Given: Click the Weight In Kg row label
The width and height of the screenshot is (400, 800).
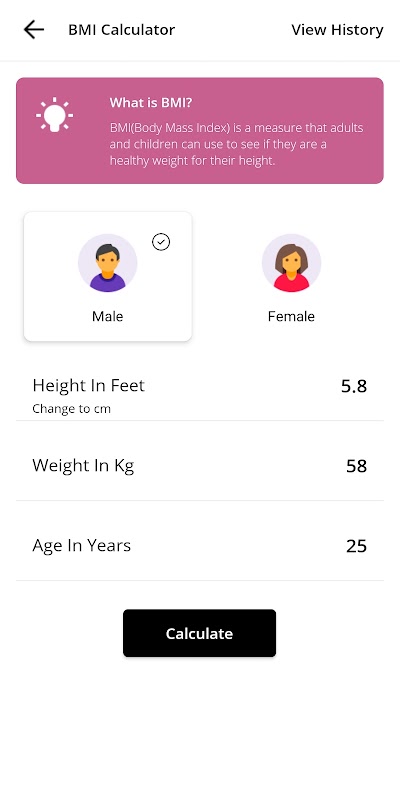Looking at the screenshot, I should [83, 466].
